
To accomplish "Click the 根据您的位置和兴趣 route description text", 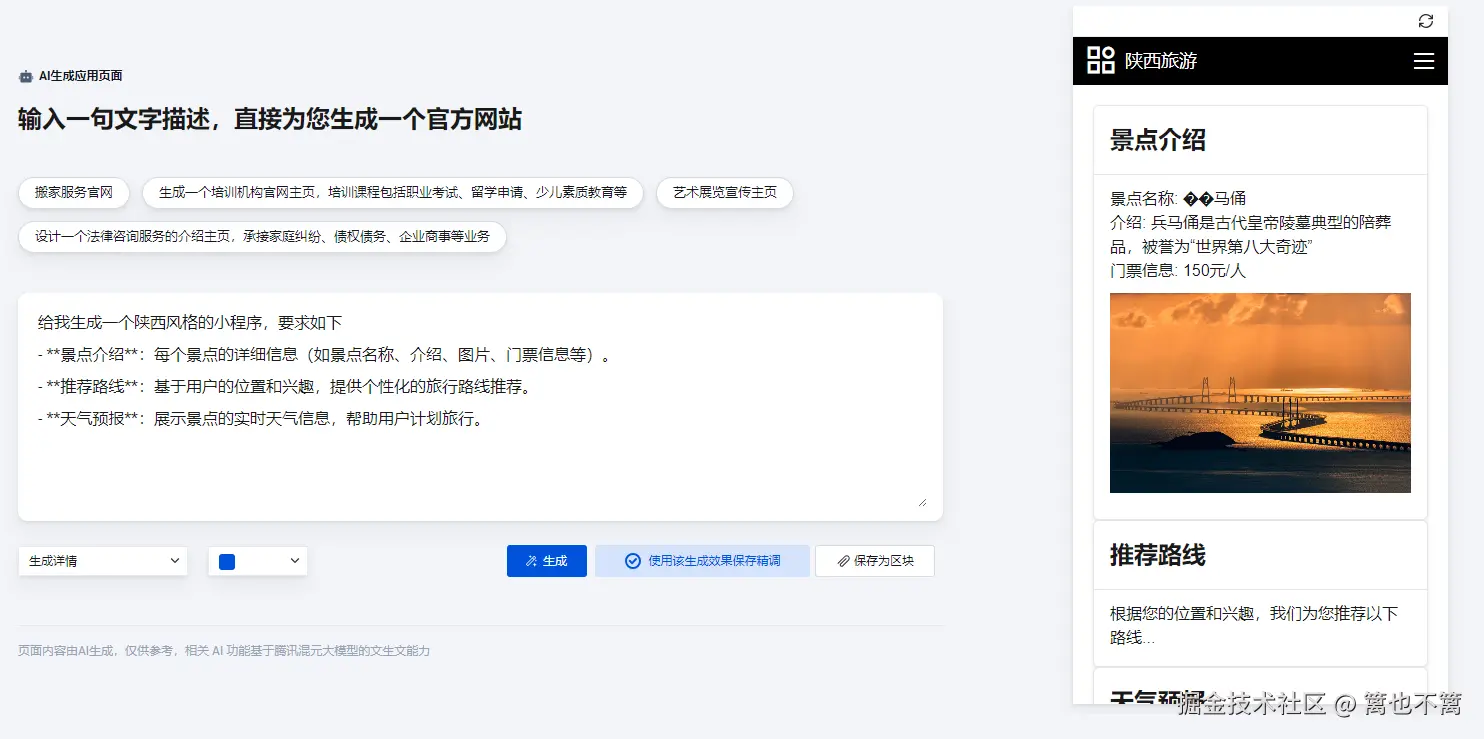I will point(1254,625).
